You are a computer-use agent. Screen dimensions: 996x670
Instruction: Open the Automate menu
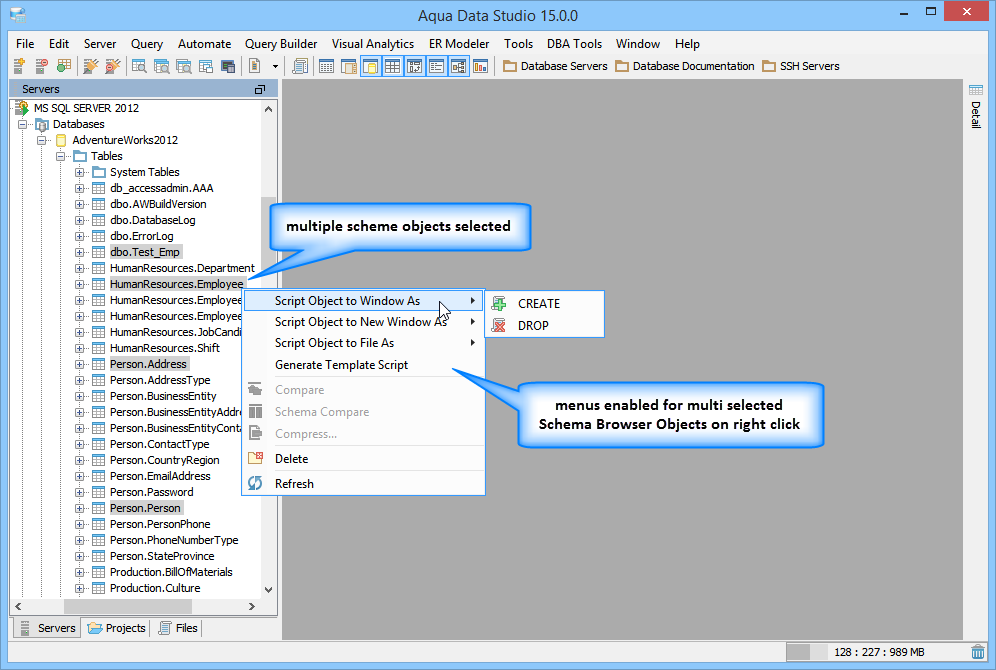205,44
